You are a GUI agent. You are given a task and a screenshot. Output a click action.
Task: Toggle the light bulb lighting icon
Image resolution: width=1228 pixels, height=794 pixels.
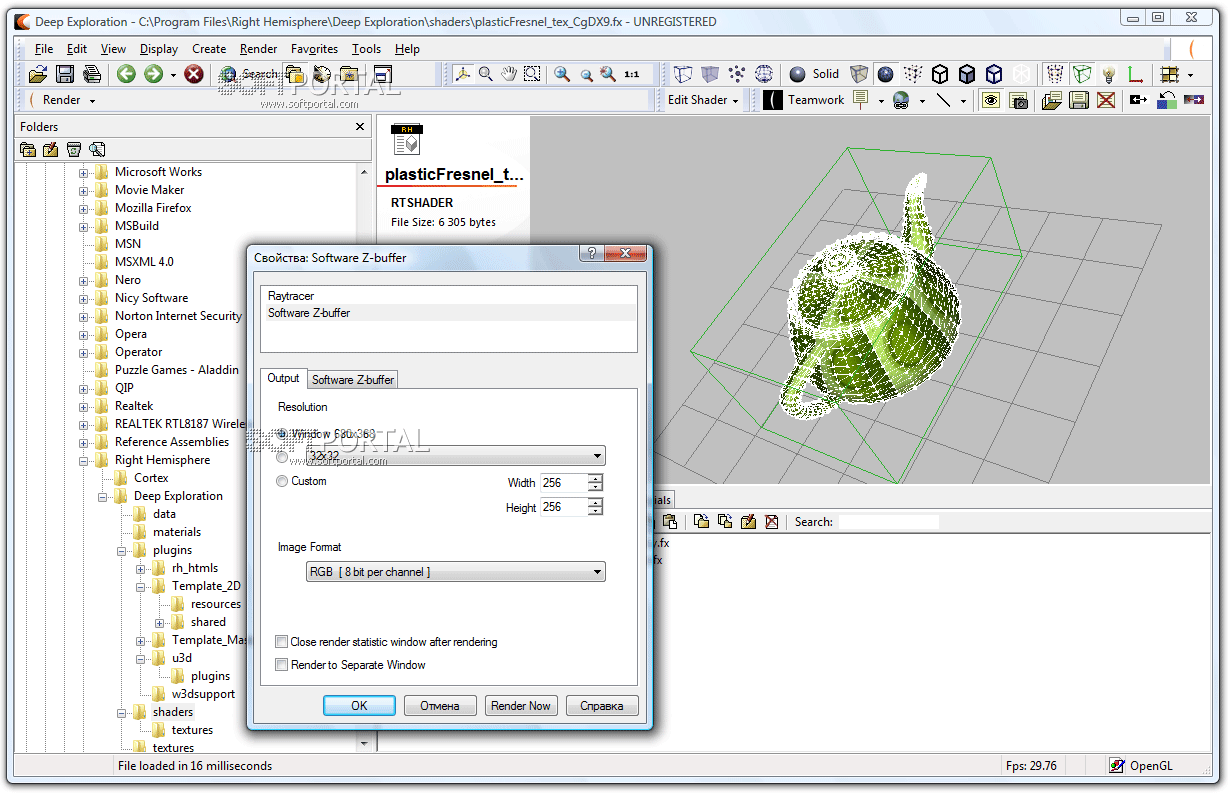point(1109,74)
